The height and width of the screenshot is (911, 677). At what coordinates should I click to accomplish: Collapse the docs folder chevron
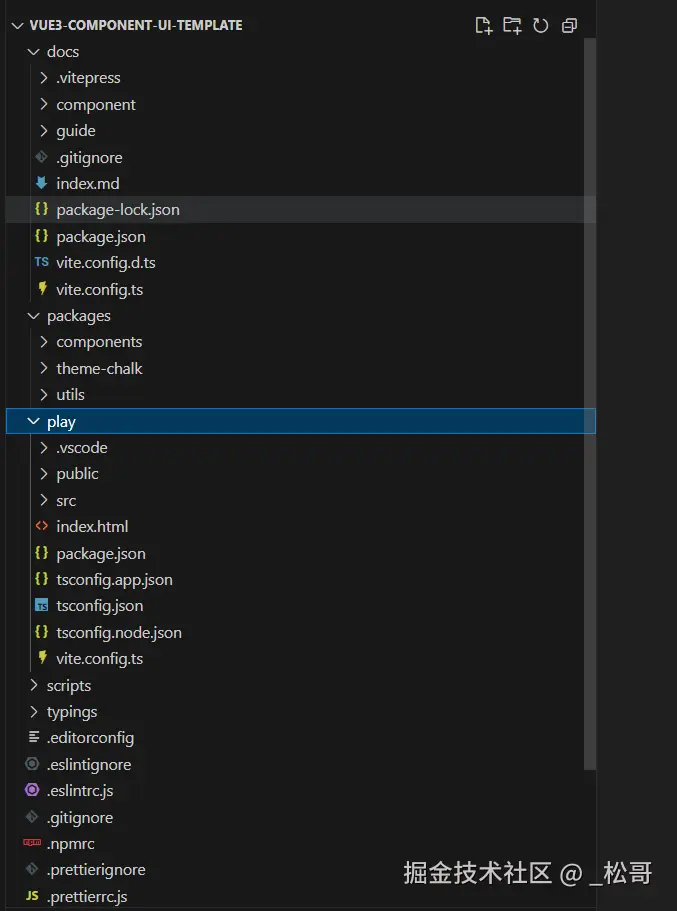point(33,52)
